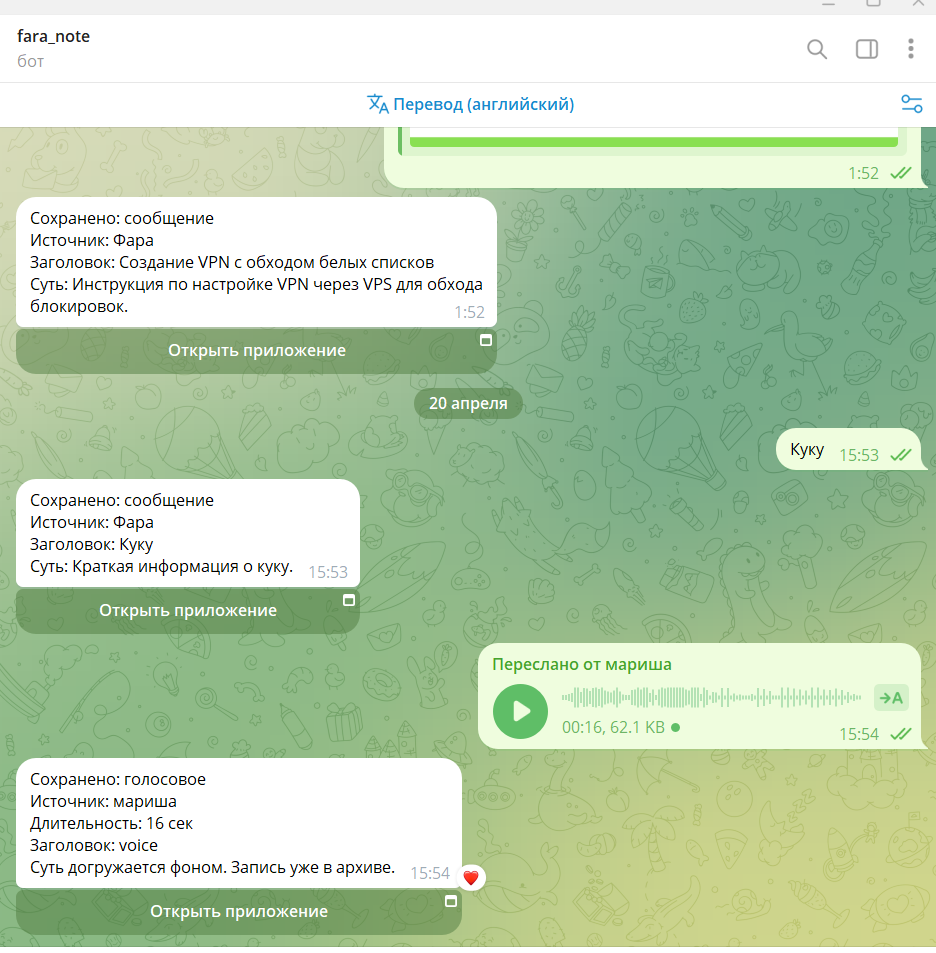Toggle the side panel icon in header
Viewport: 936px width, 953px height.
[867, 49]
